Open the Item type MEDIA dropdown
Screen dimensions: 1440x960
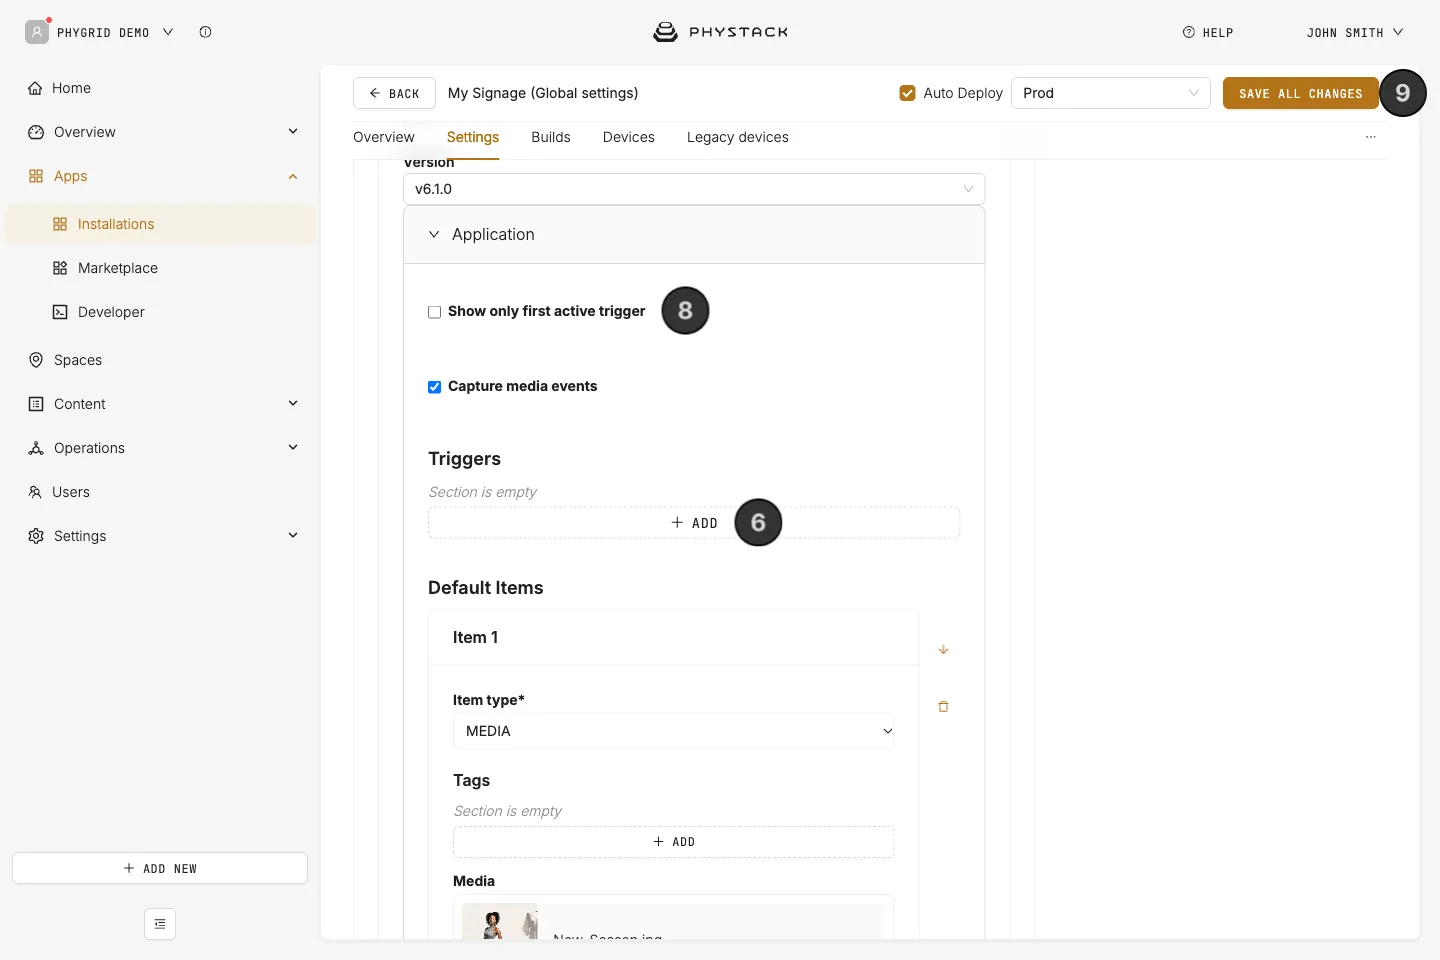(x=674, y=731)
